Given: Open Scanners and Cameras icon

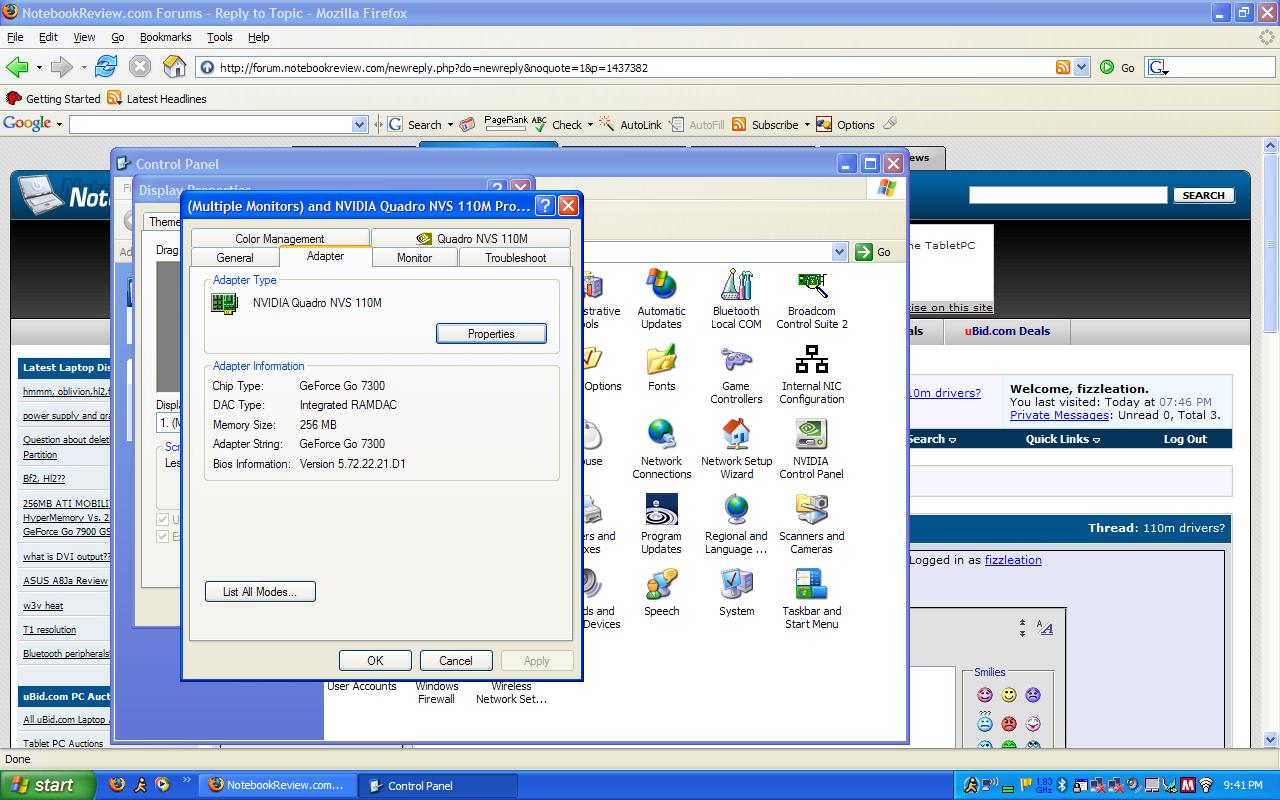Looking at the screenshot, I should [x=811, y=524].
